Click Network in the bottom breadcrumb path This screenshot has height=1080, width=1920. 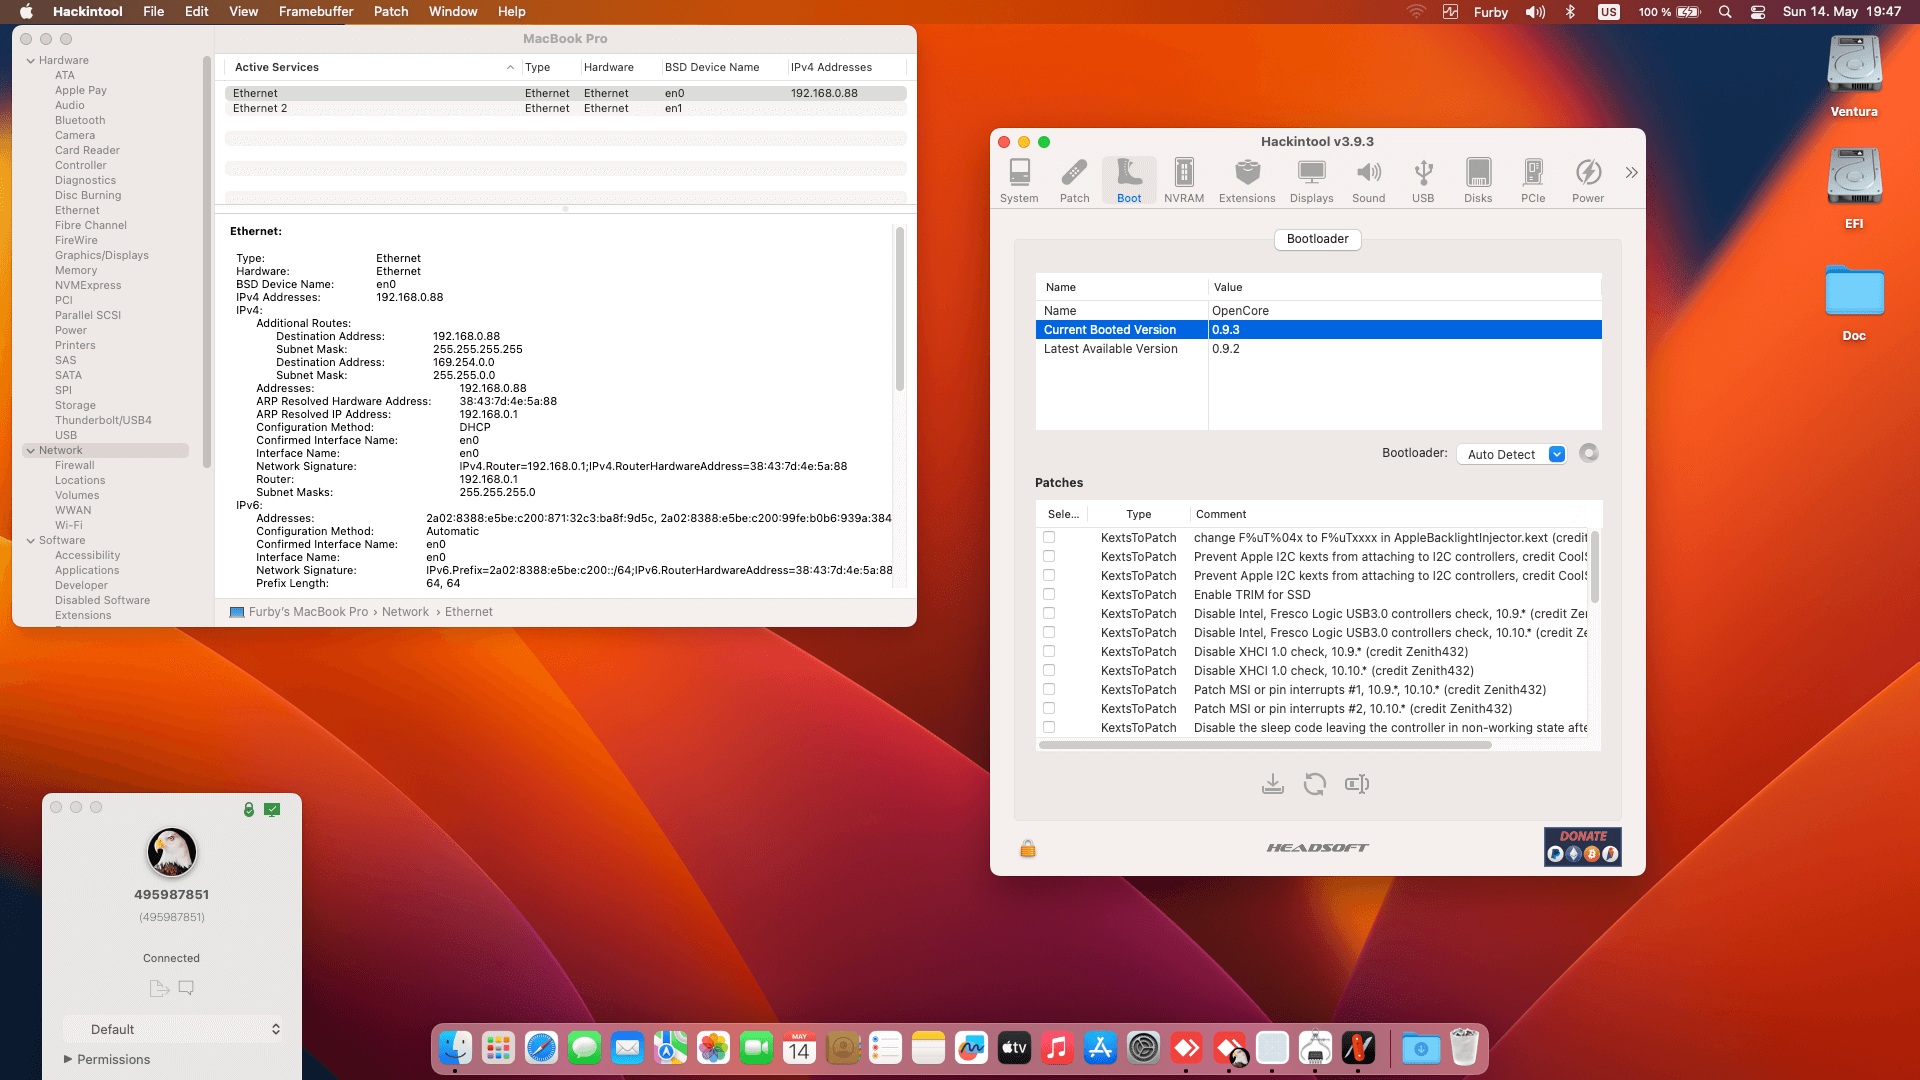405,612
